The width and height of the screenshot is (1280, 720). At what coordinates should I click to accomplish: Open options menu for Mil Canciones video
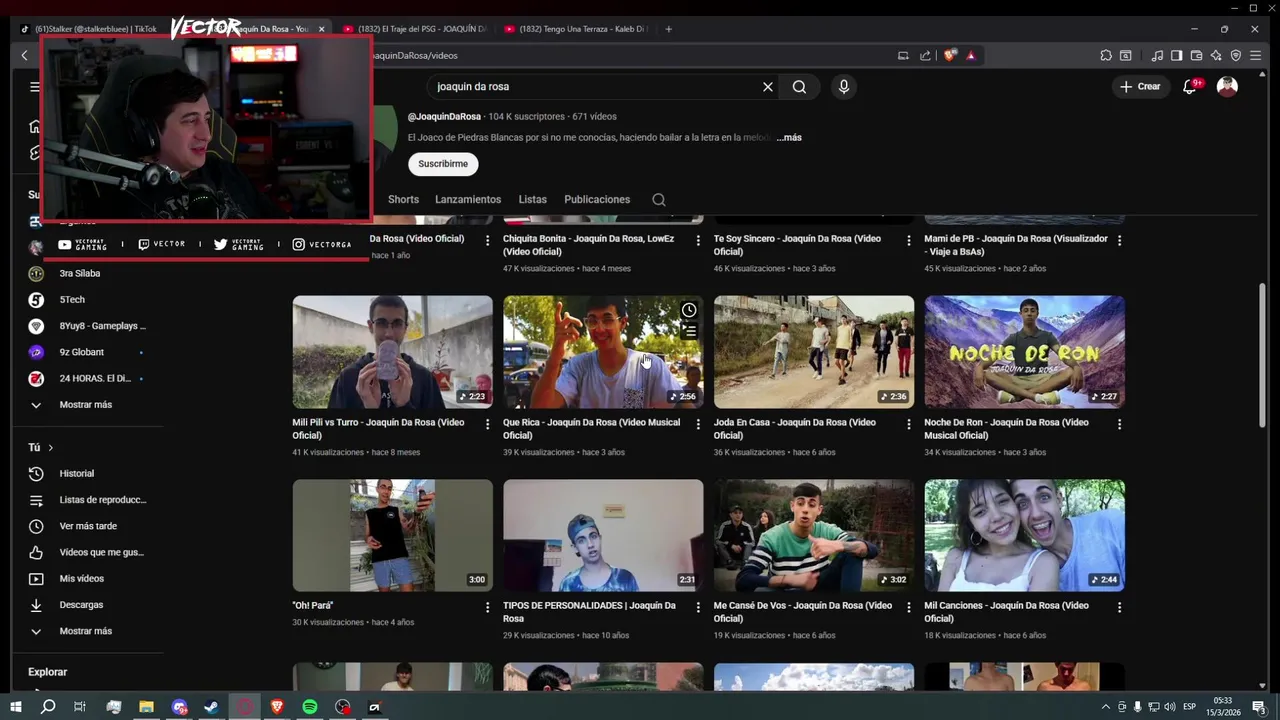click(x=1119, y=607)
